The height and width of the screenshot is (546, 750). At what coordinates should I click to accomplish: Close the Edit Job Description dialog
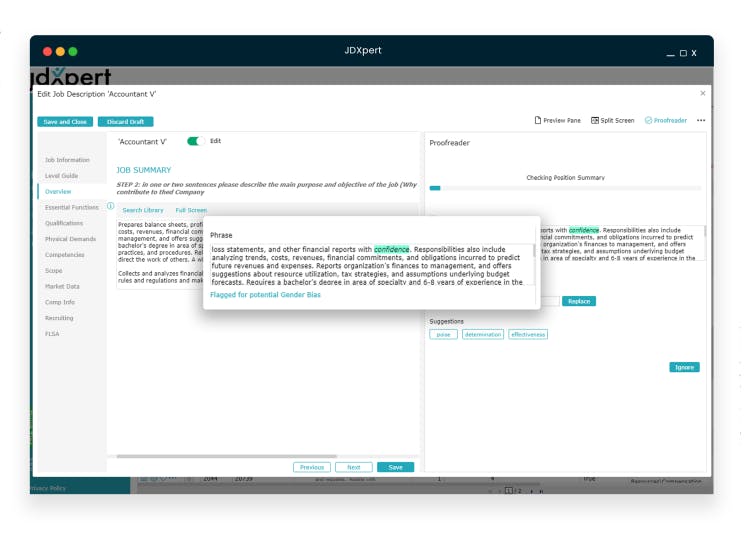tap(703, 93)
